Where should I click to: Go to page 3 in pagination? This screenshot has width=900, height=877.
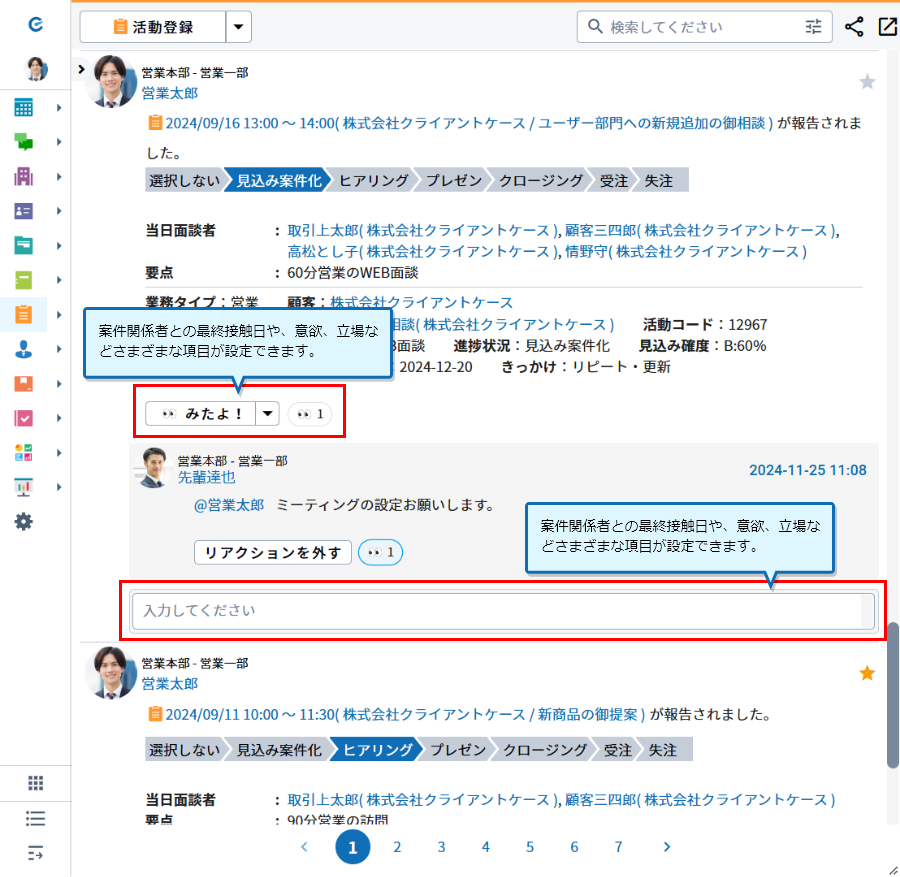point(441,847)
